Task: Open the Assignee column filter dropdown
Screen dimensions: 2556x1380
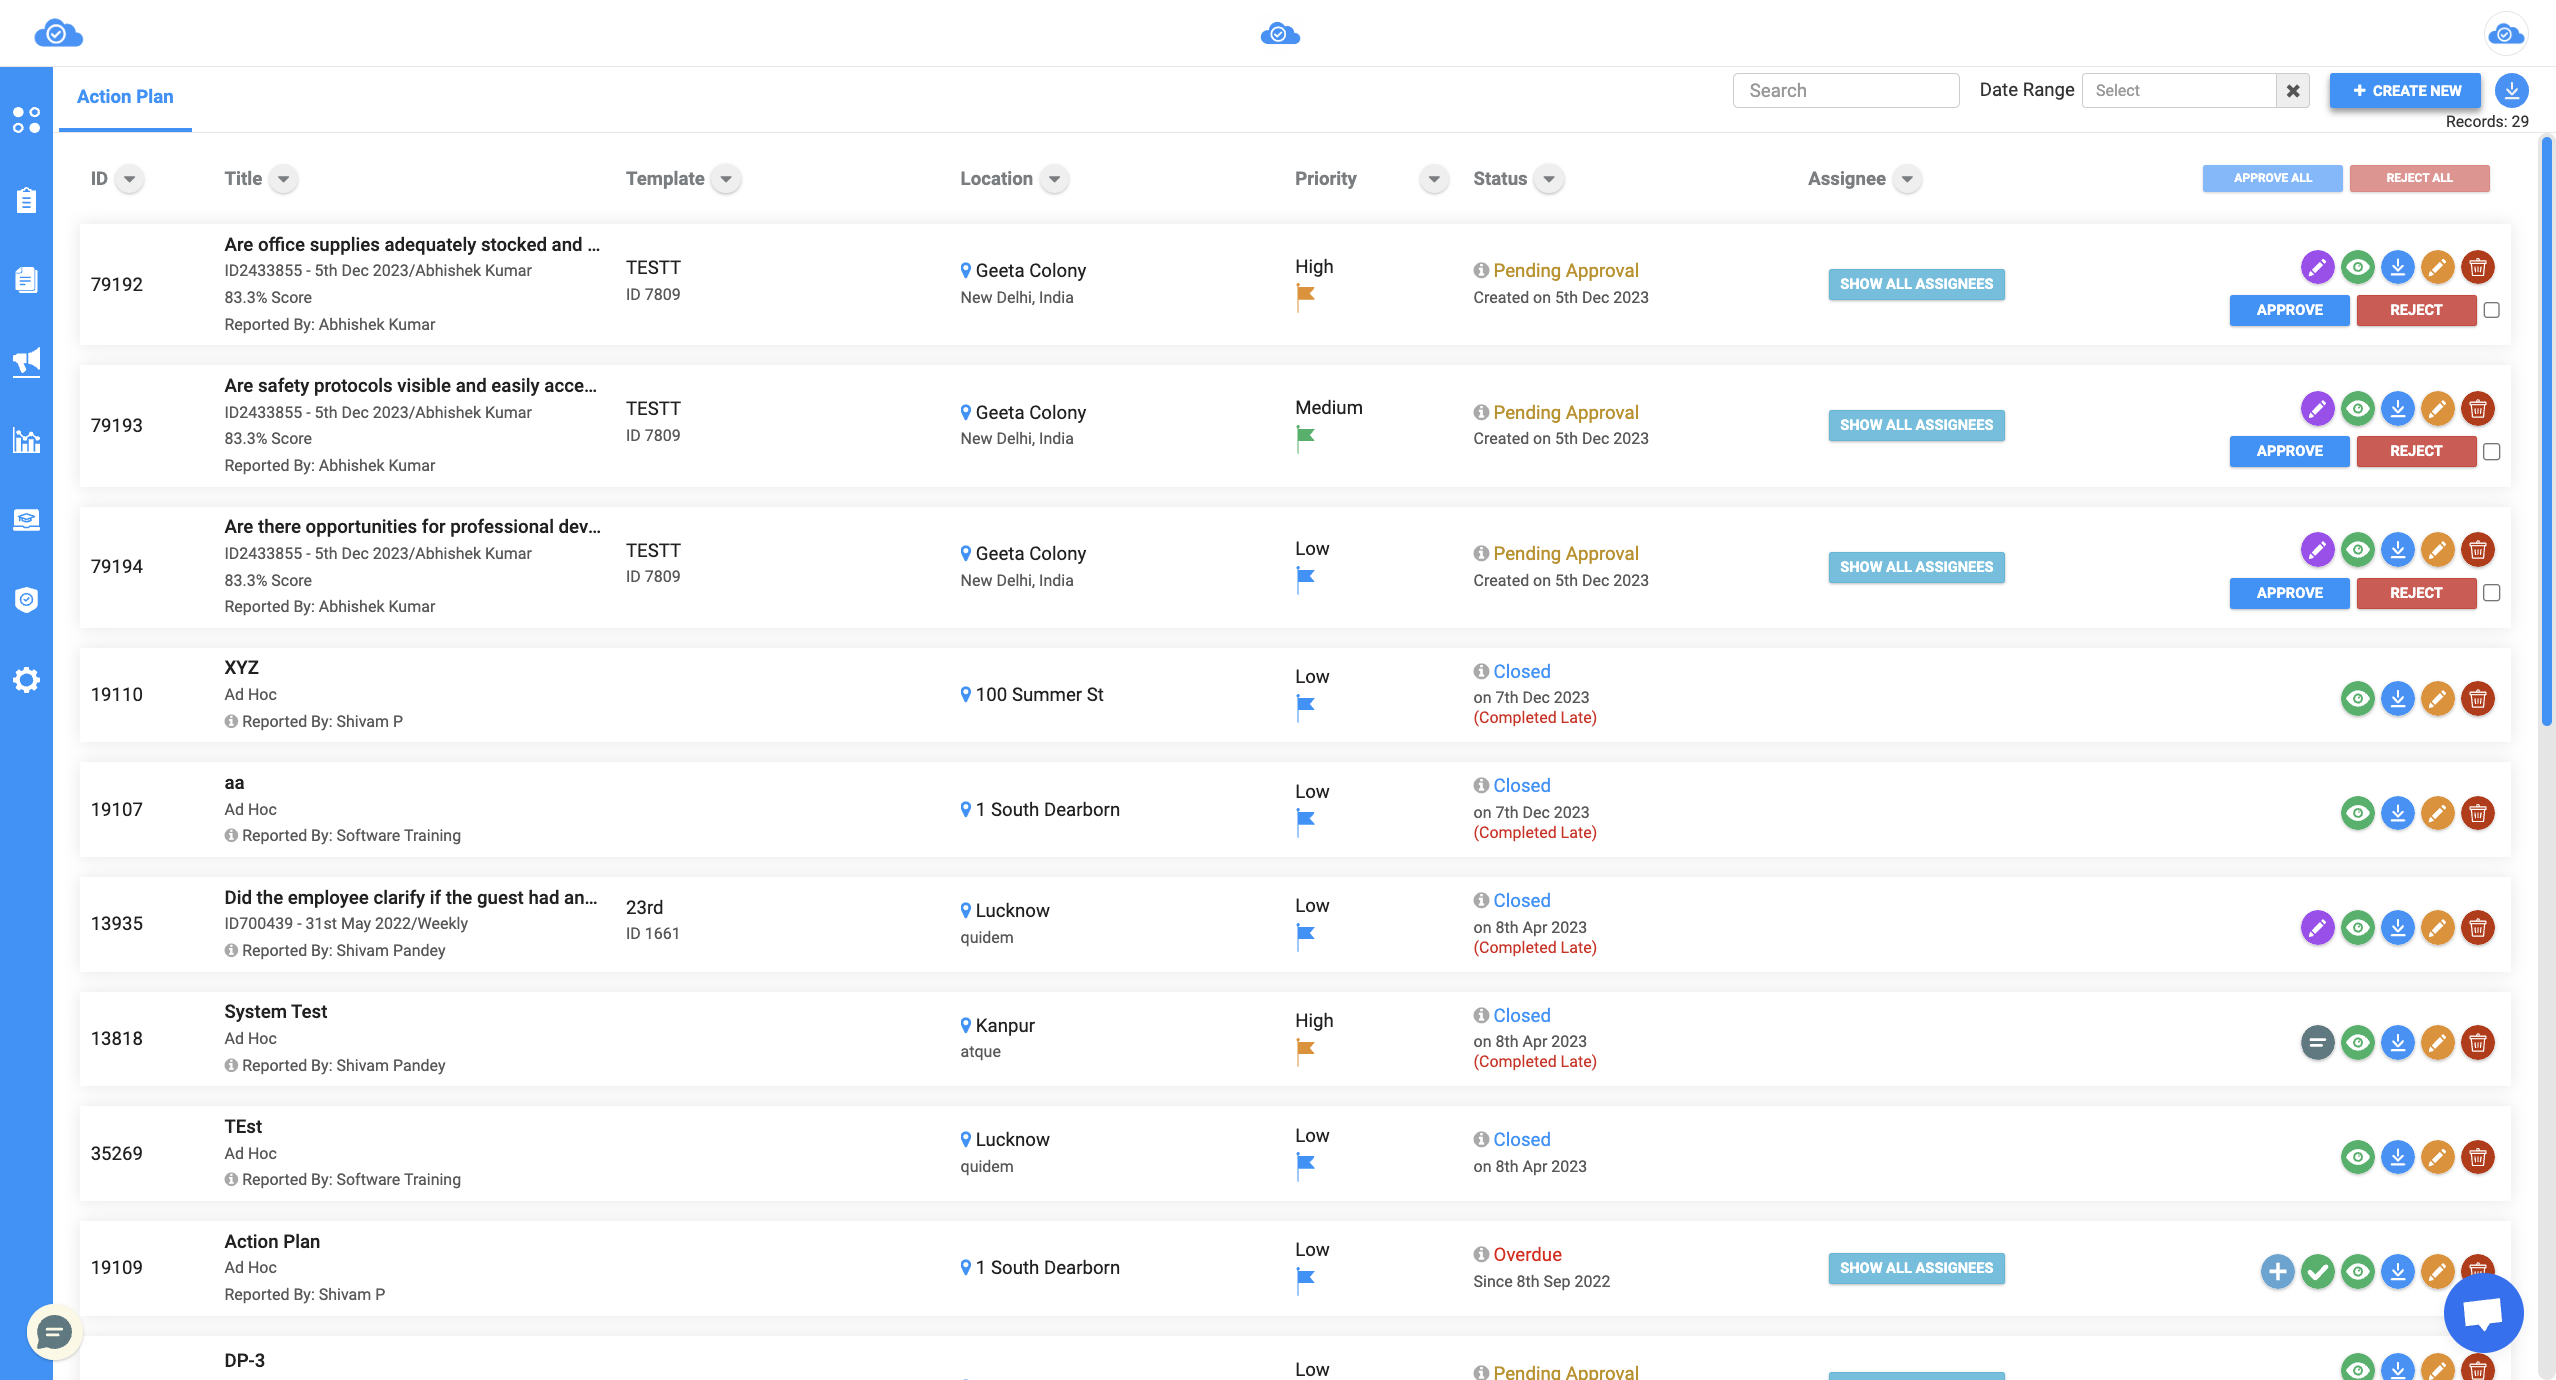Action: click(x=1907, y=179)
